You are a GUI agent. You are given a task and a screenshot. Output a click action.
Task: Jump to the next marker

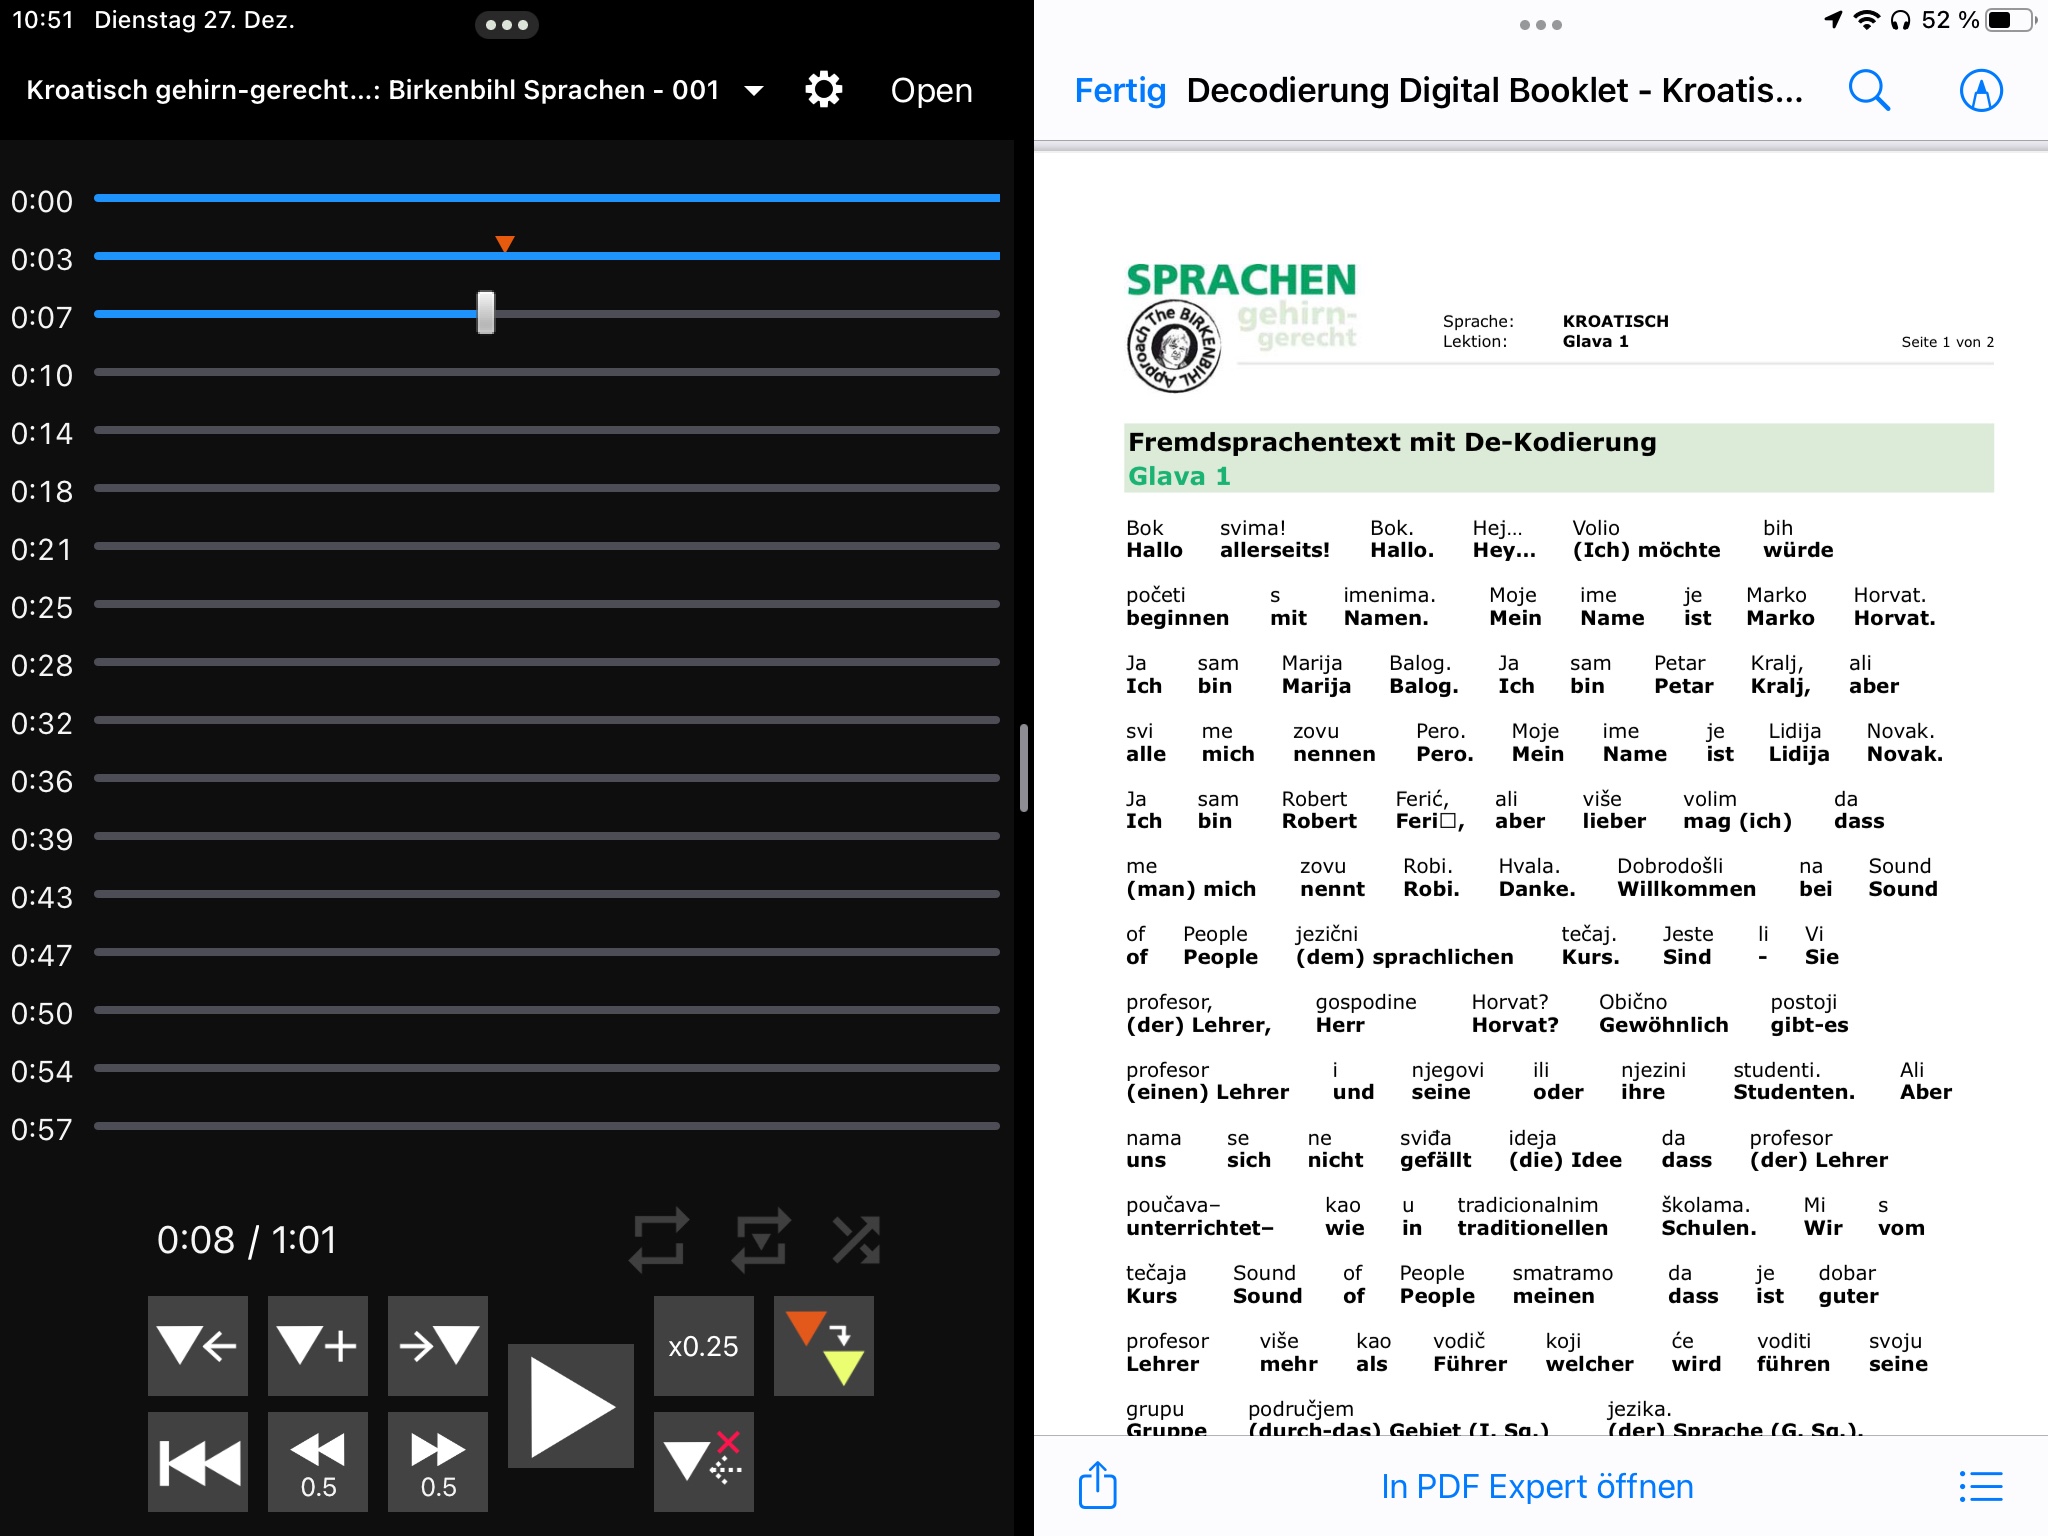(x=437, y=1345)
